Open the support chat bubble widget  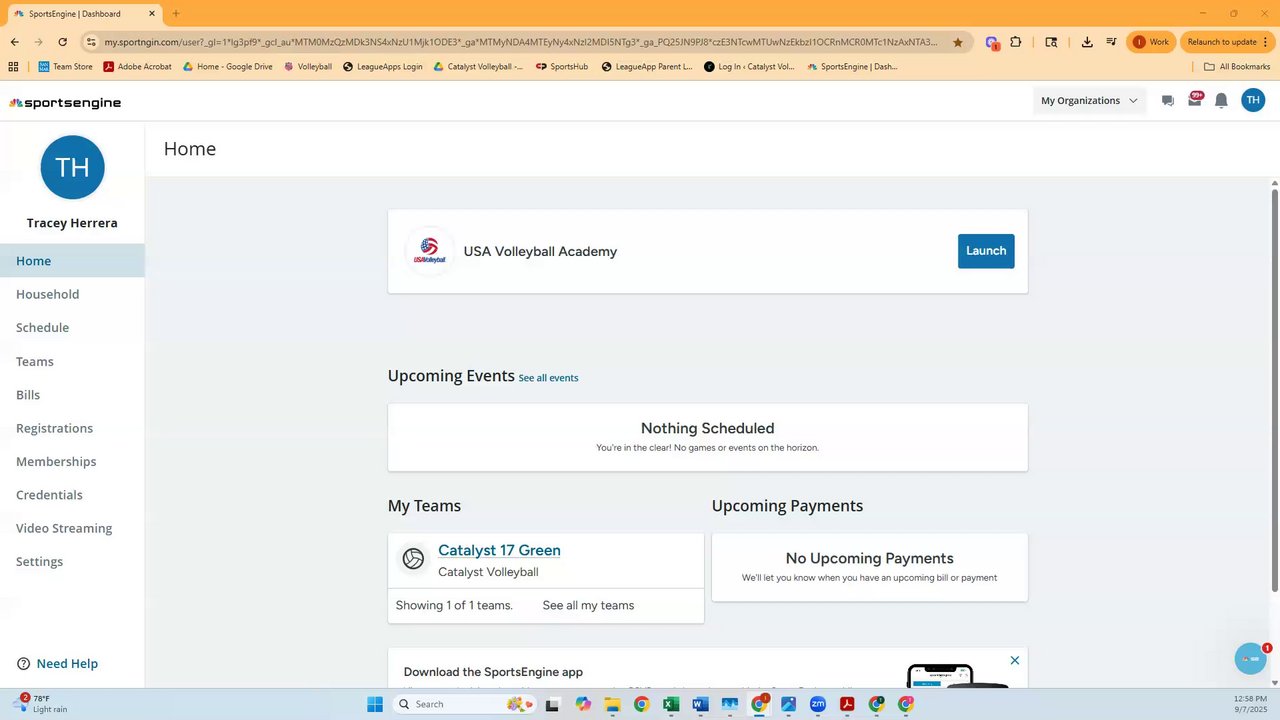1251,659
